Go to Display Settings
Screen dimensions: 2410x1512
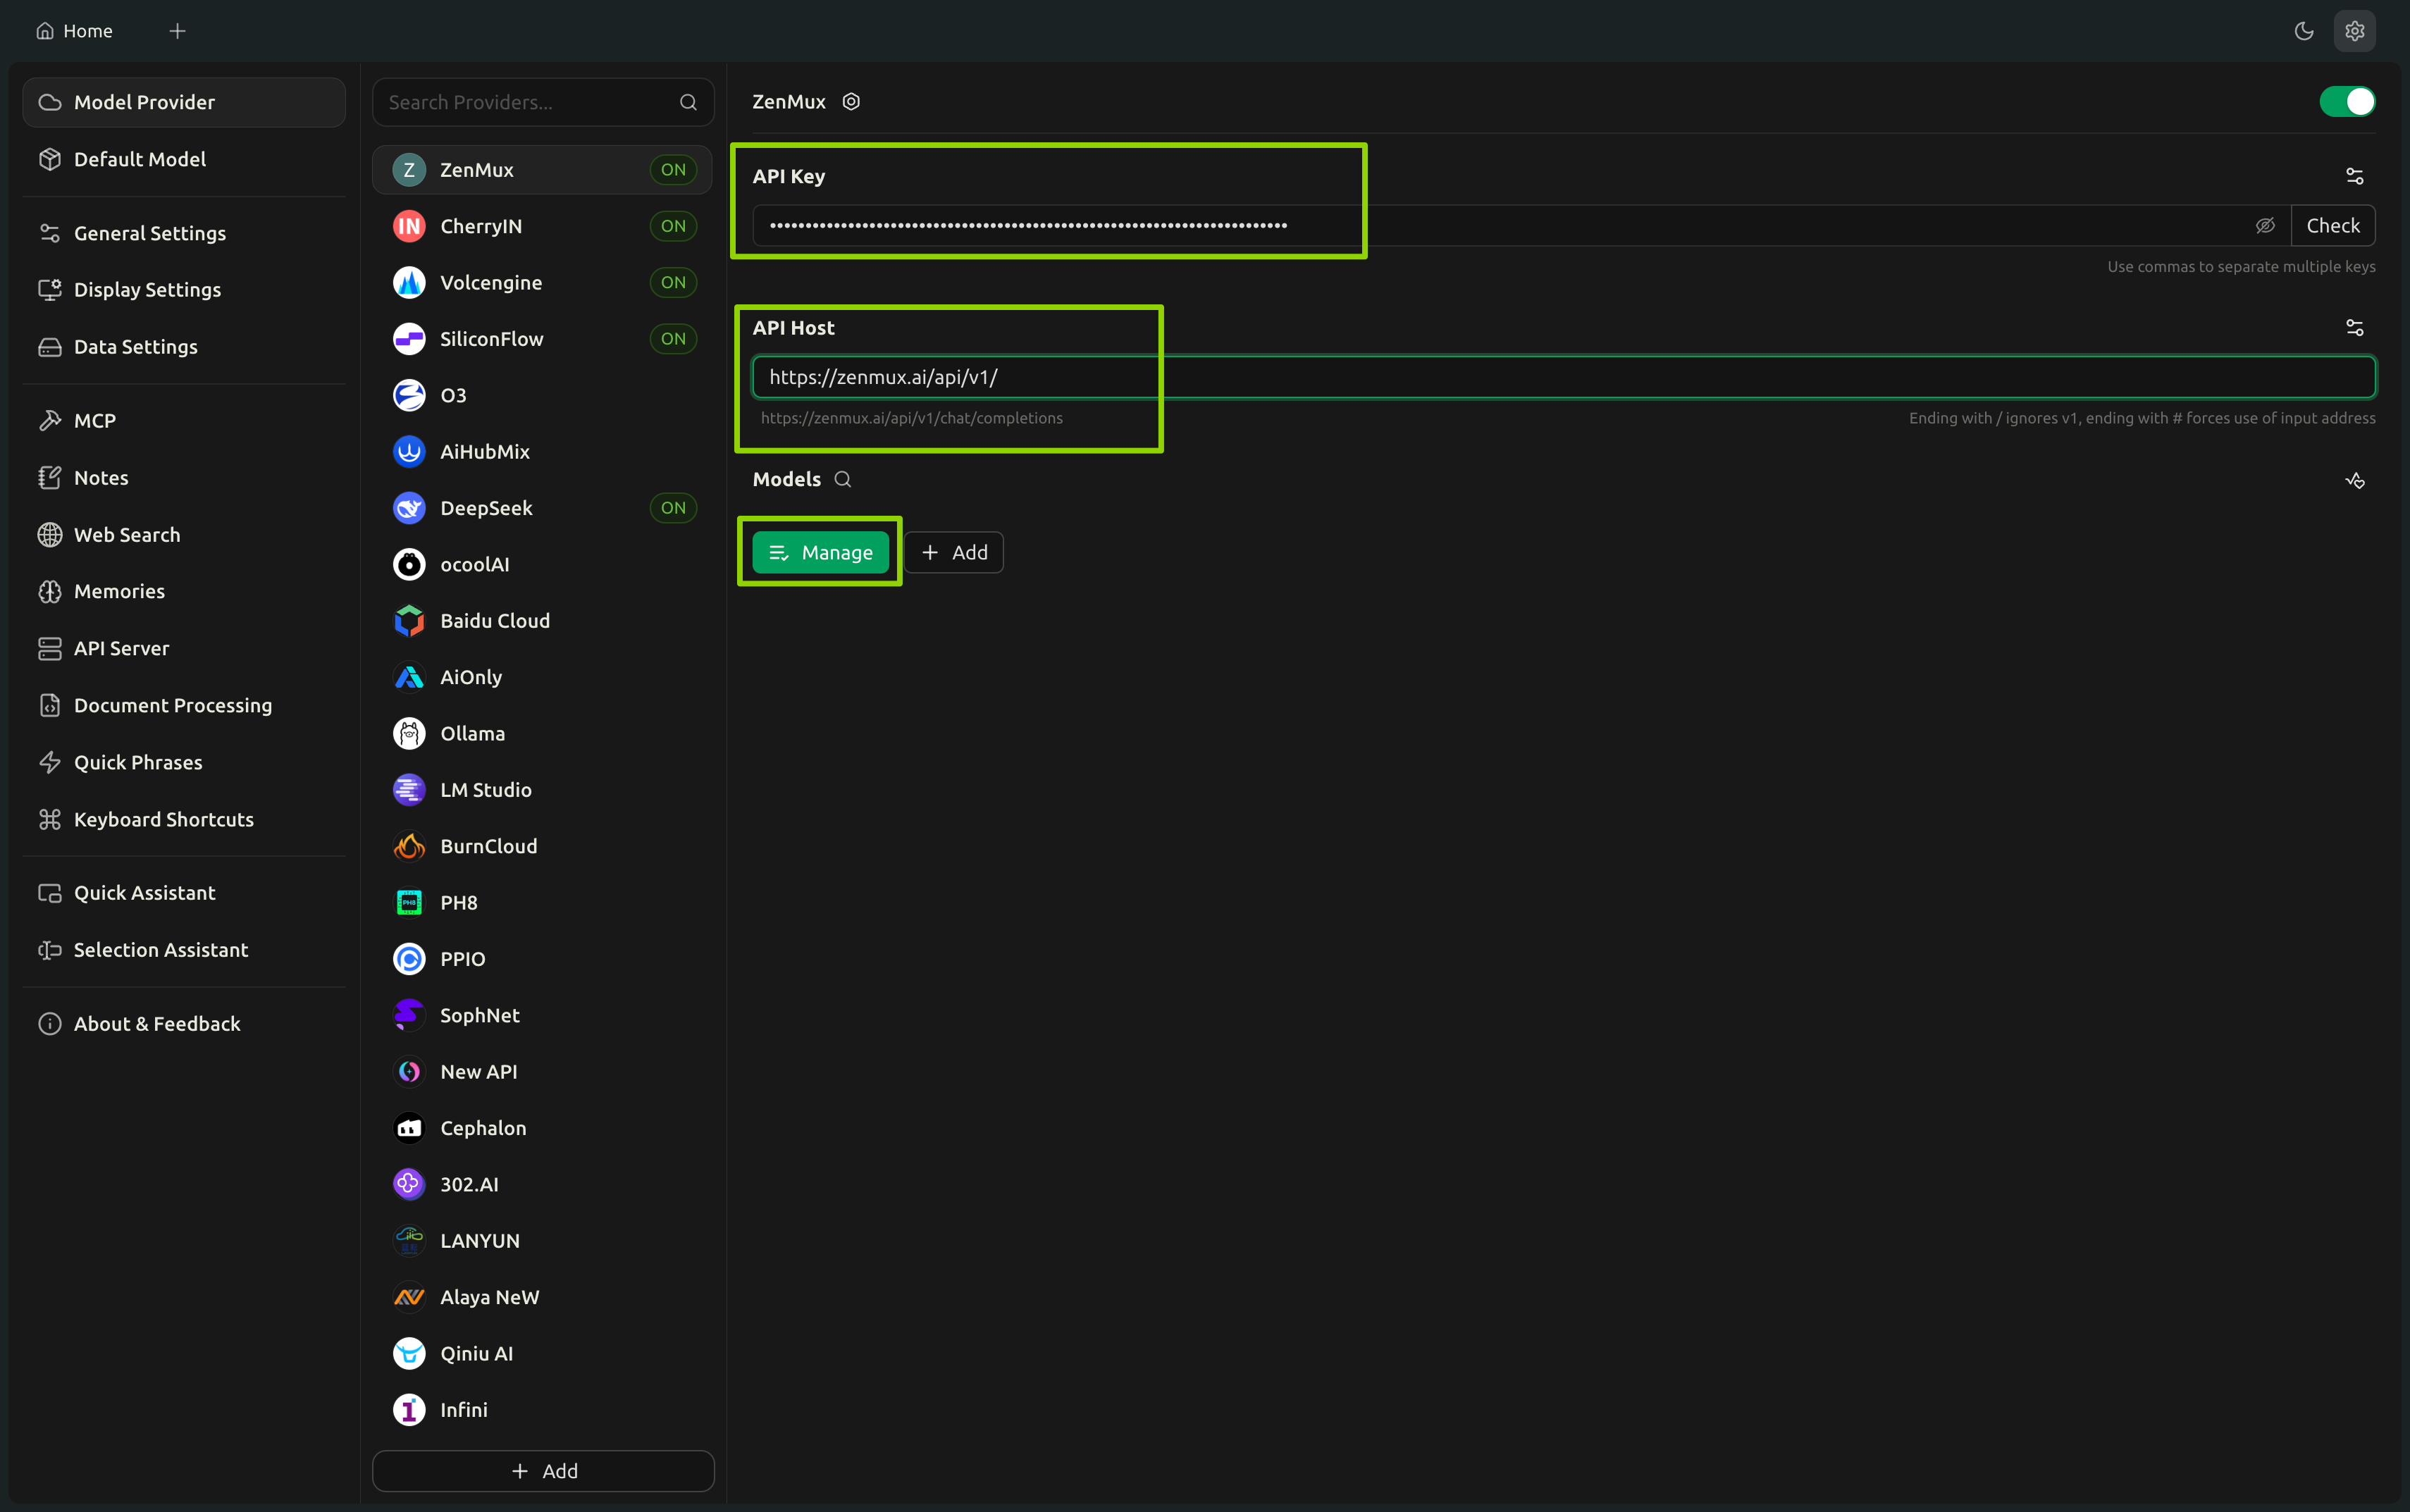(x=184, y=290)
